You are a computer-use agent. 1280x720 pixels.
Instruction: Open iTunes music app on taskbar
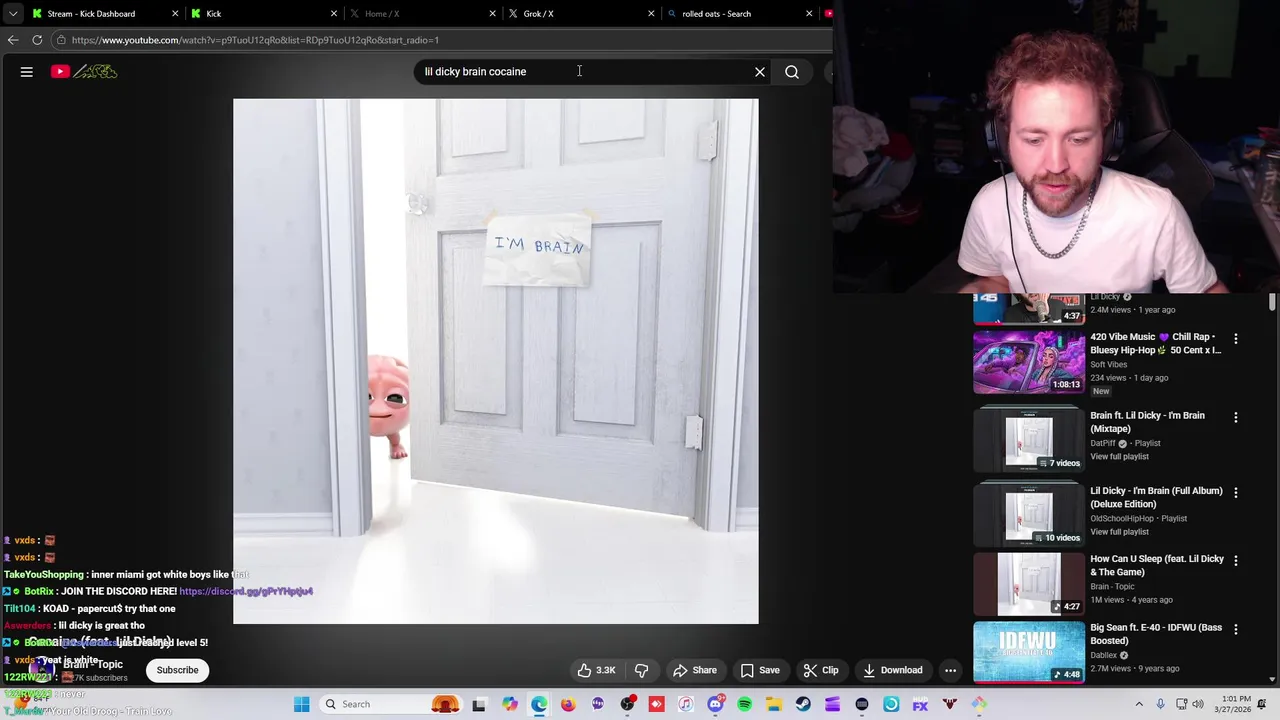685,704
